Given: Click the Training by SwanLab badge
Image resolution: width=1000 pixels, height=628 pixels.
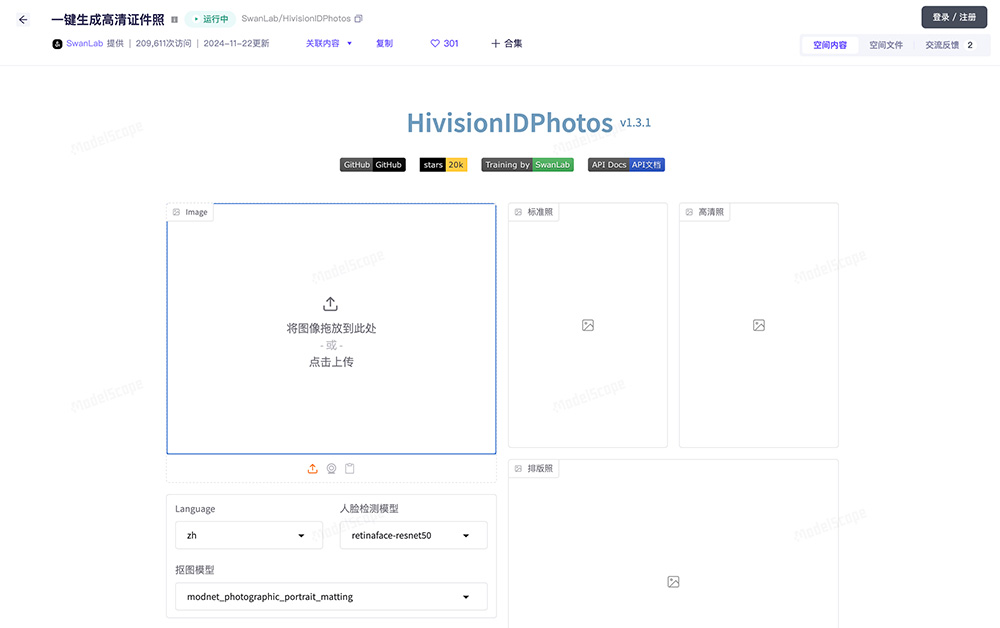Looking at the screenshot, I should 527,165.
